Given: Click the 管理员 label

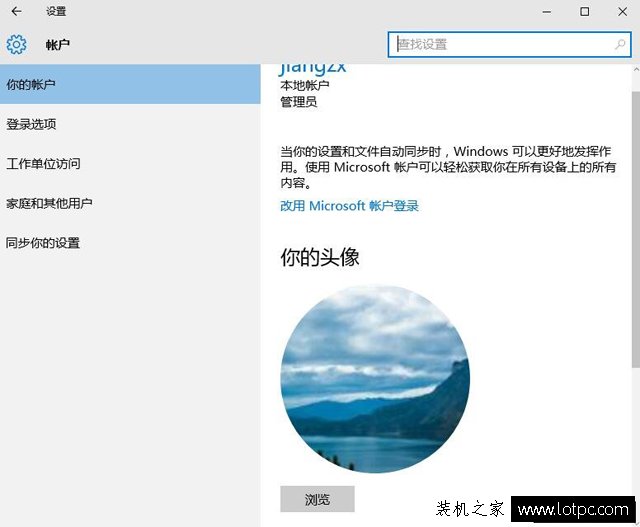Looking at the screenshot, I should pos(298,102).
